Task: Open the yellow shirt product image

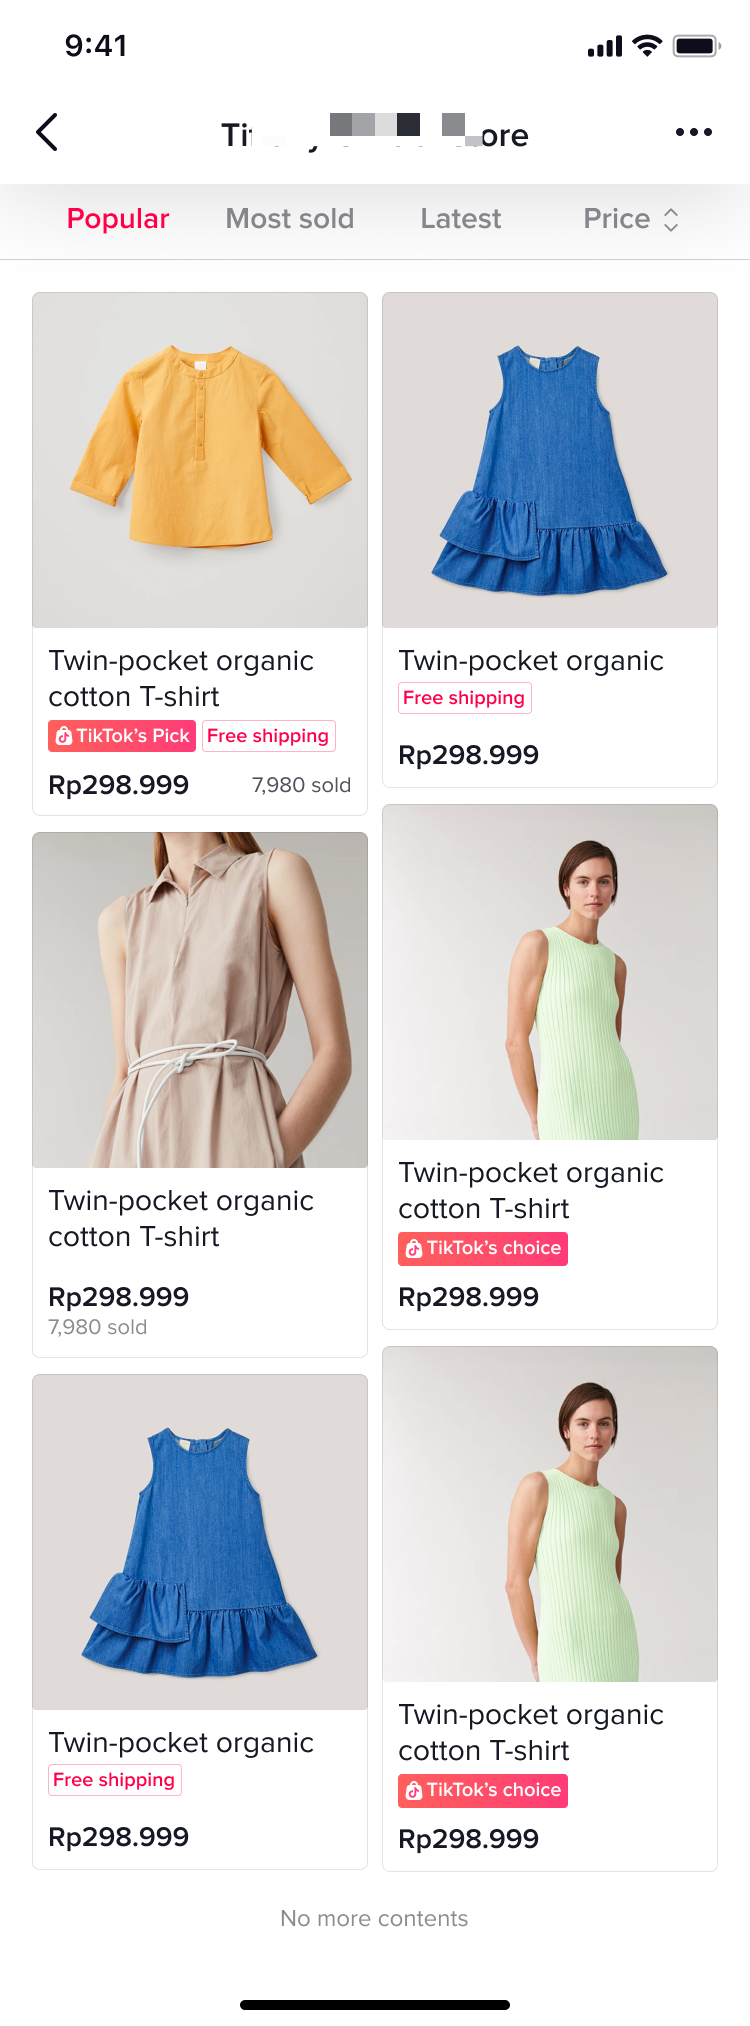Action: 200,460
